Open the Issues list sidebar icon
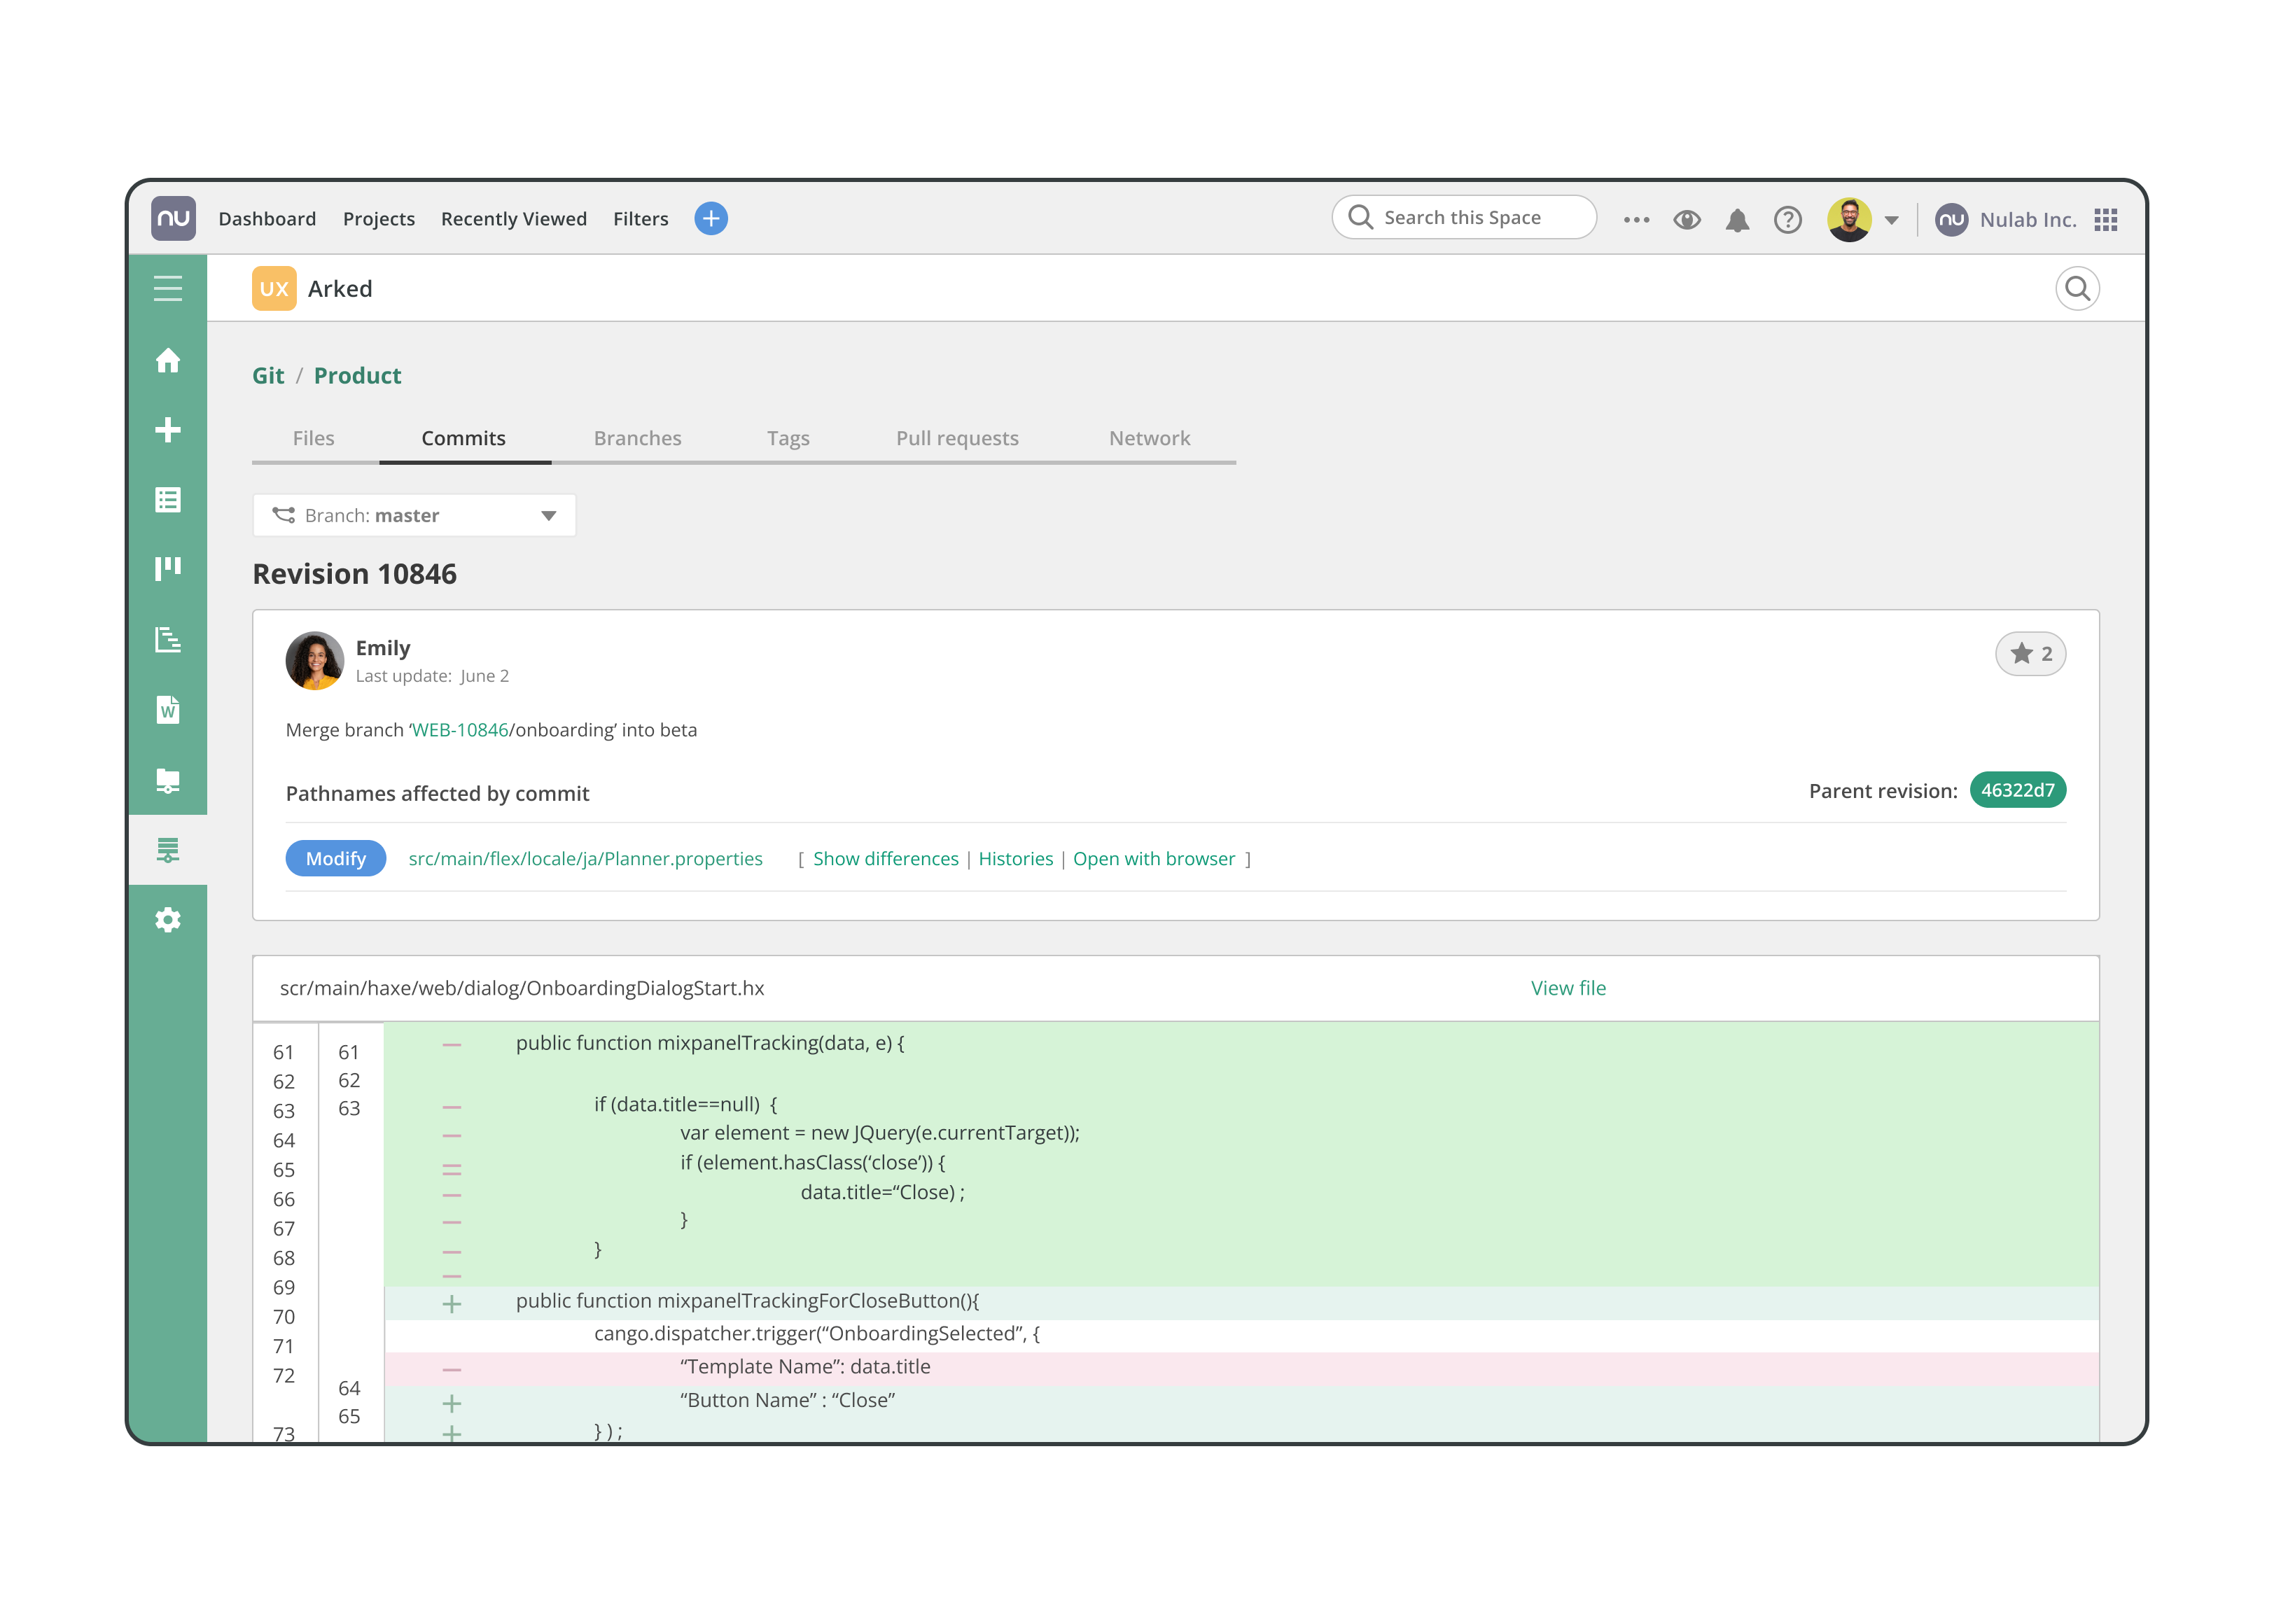The image size is (2274, 1624). click(168, 500)
